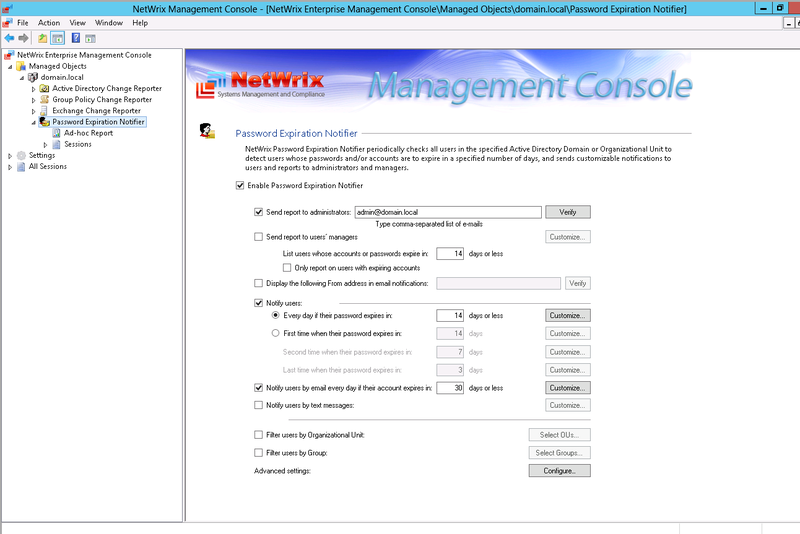The height and width of the screenshot is (534, 800).
Task: Click the Select OUs button
Action: click(560, 435)
